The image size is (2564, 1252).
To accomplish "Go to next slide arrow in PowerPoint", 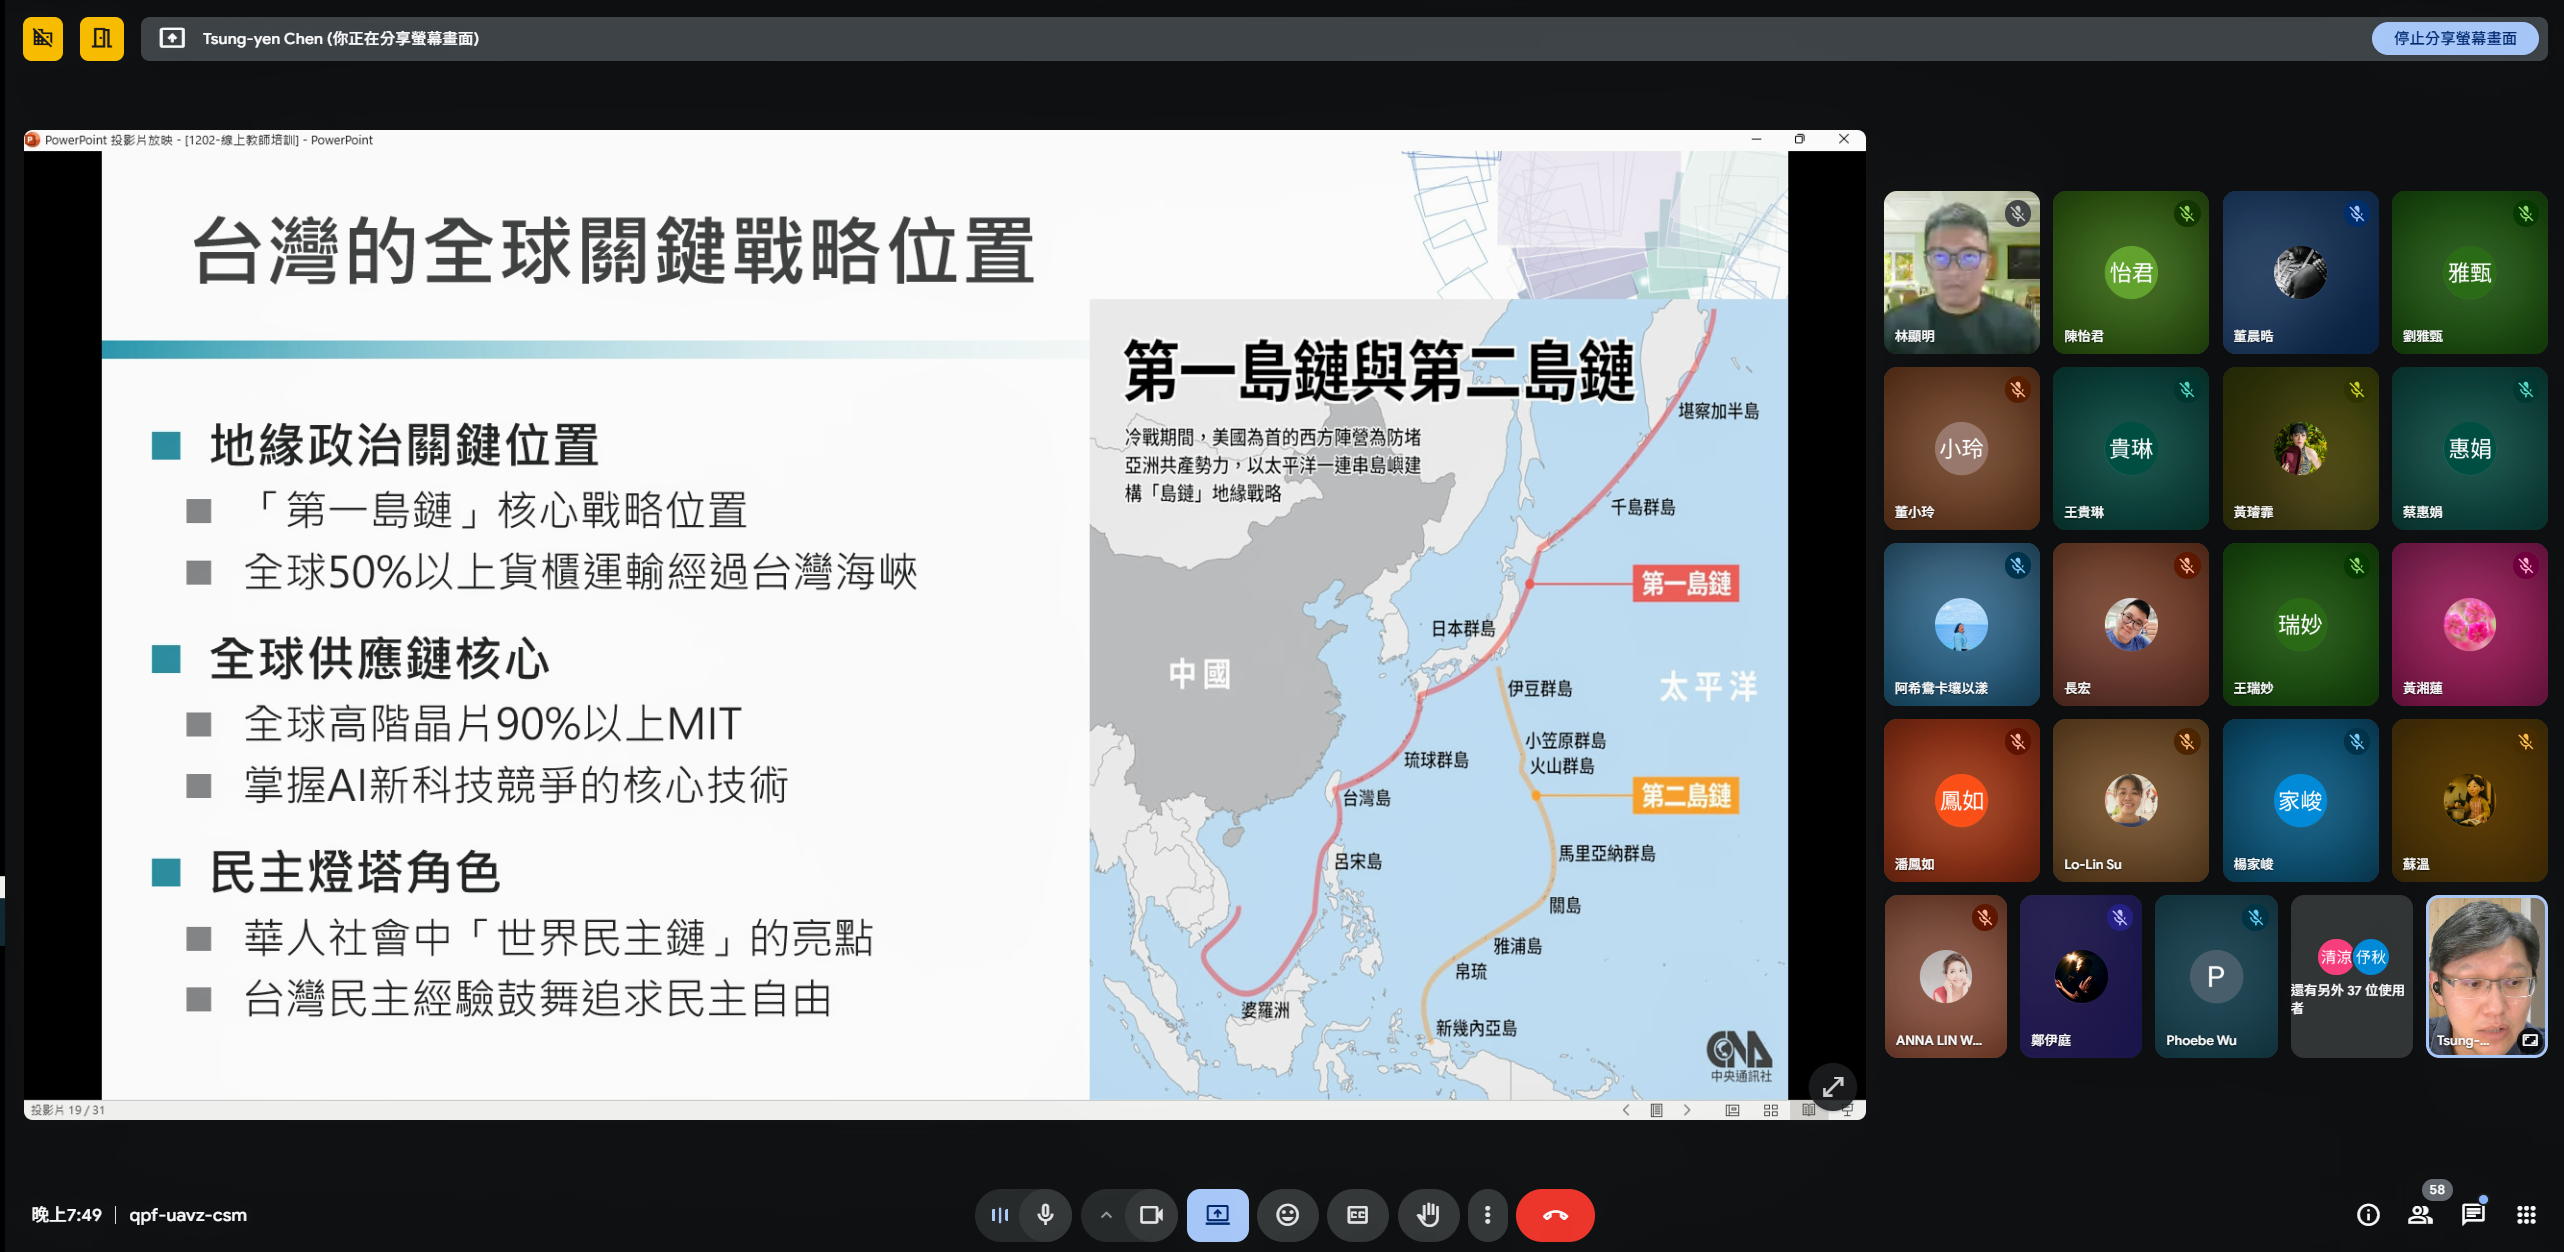I will tap(1687, 1110).
